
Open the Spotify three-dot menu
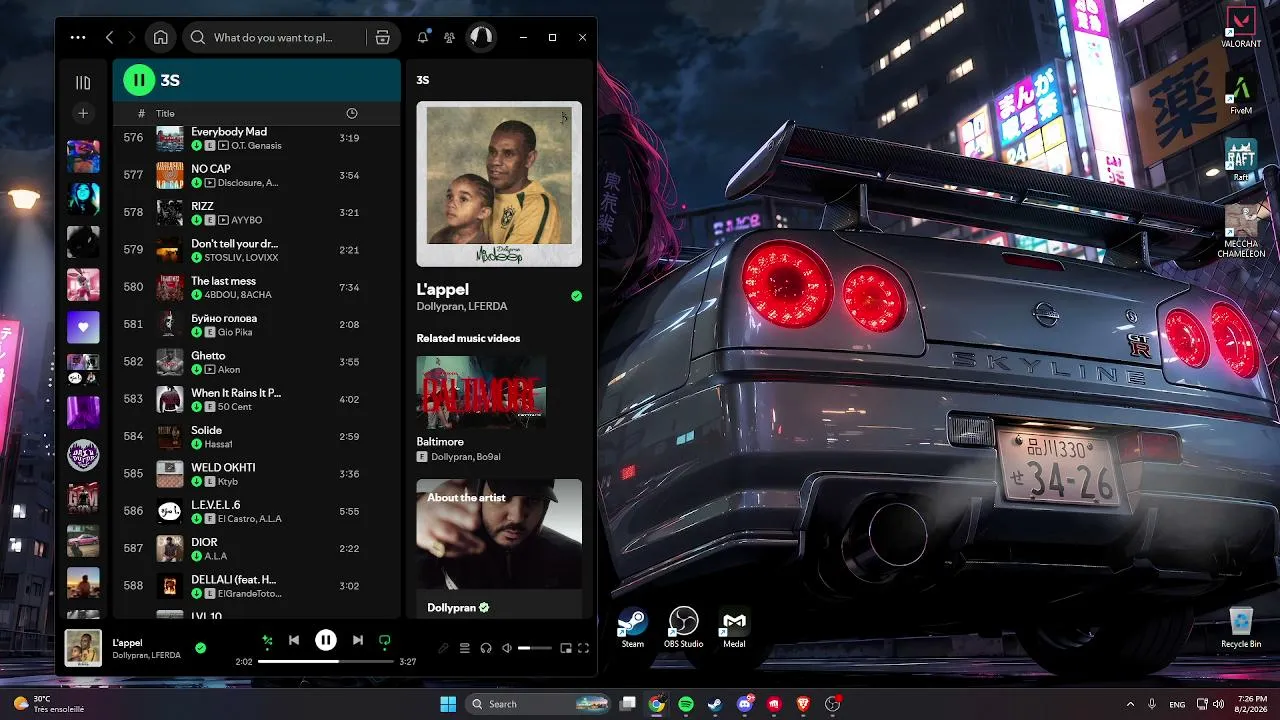pyautogui.click(x=78, y=37)
